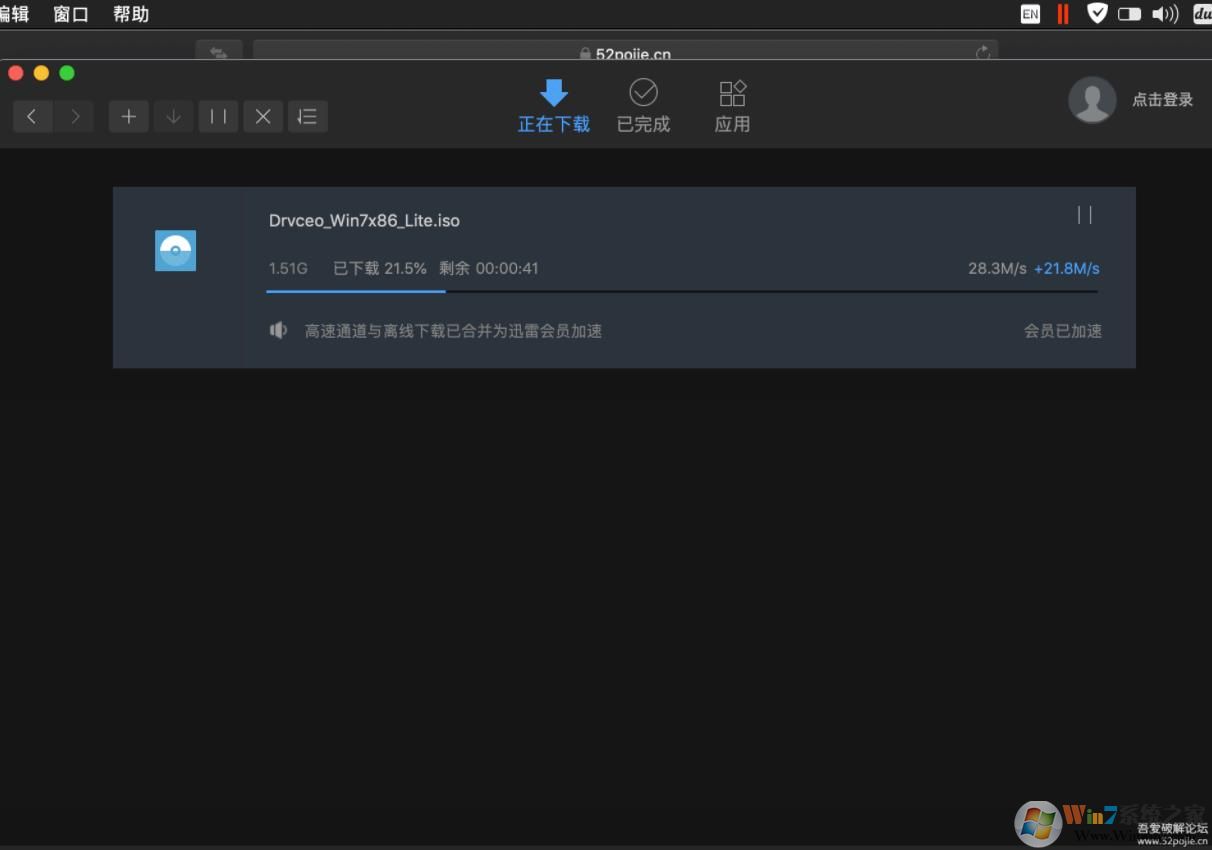Select the Drvceo_Win7x86_Lite.iso filename
This screenshot has width=1212, height=850.
364,220
